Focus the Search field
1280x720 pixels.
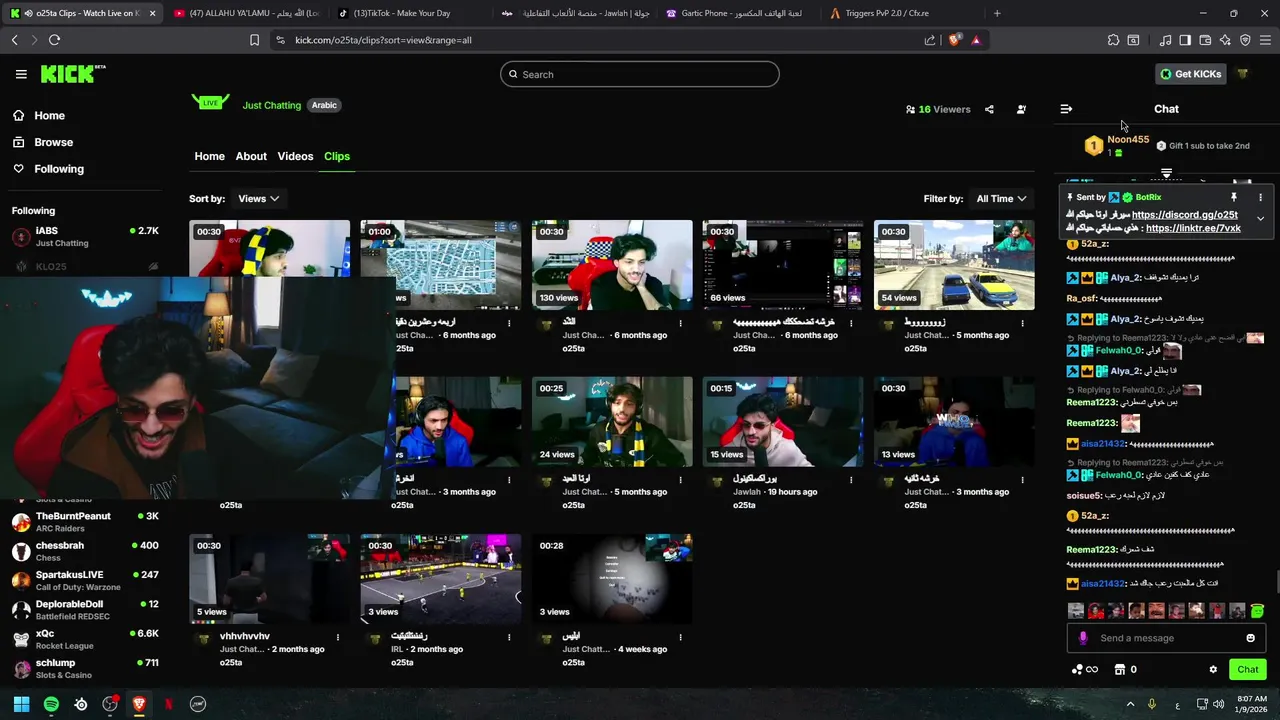coord(640,74)
